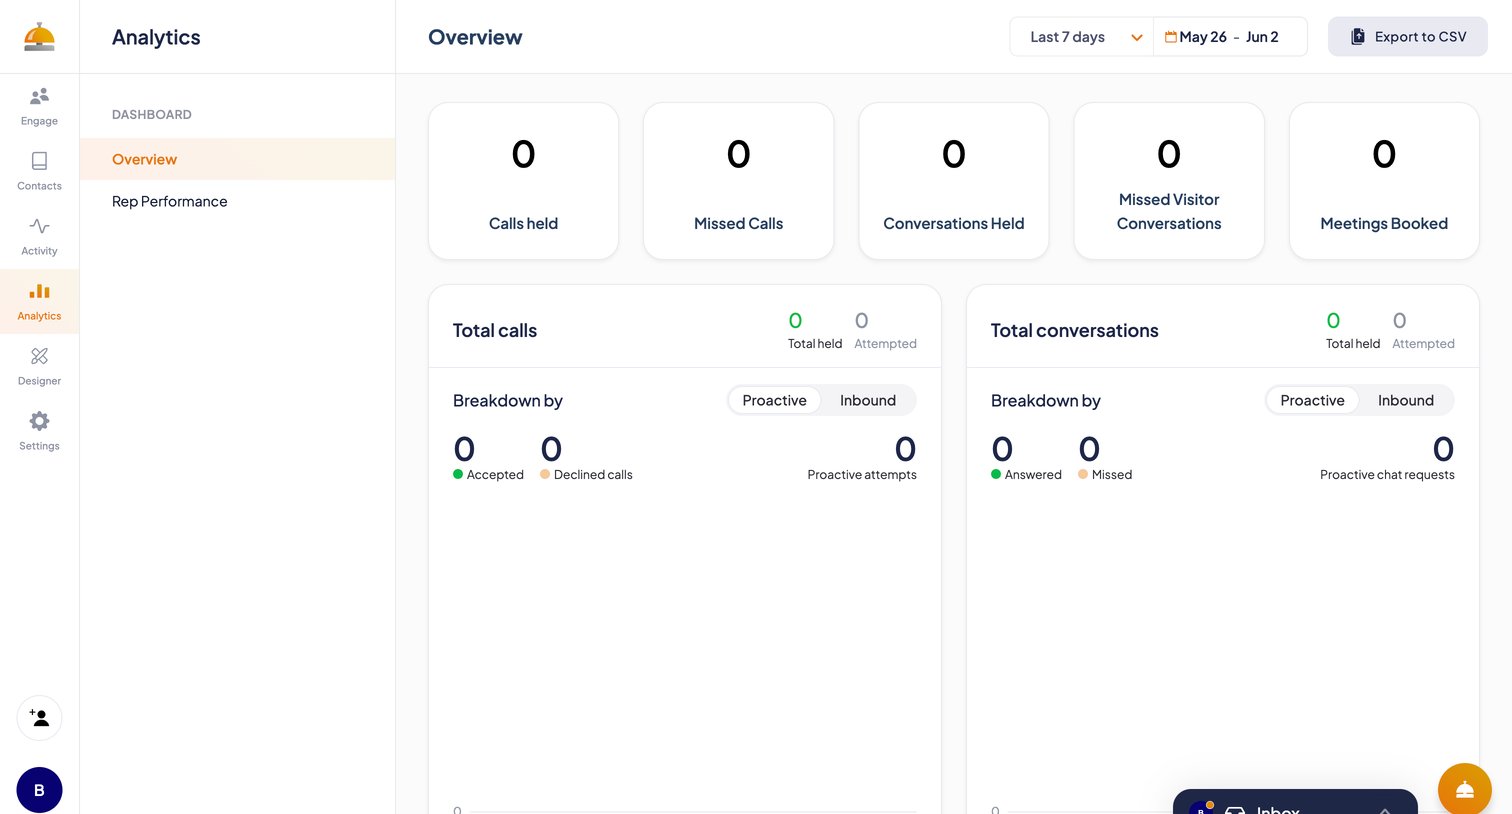The image size is (1512, 814).
Task: Click the Overview page heading
Action: tap(475, 37)
